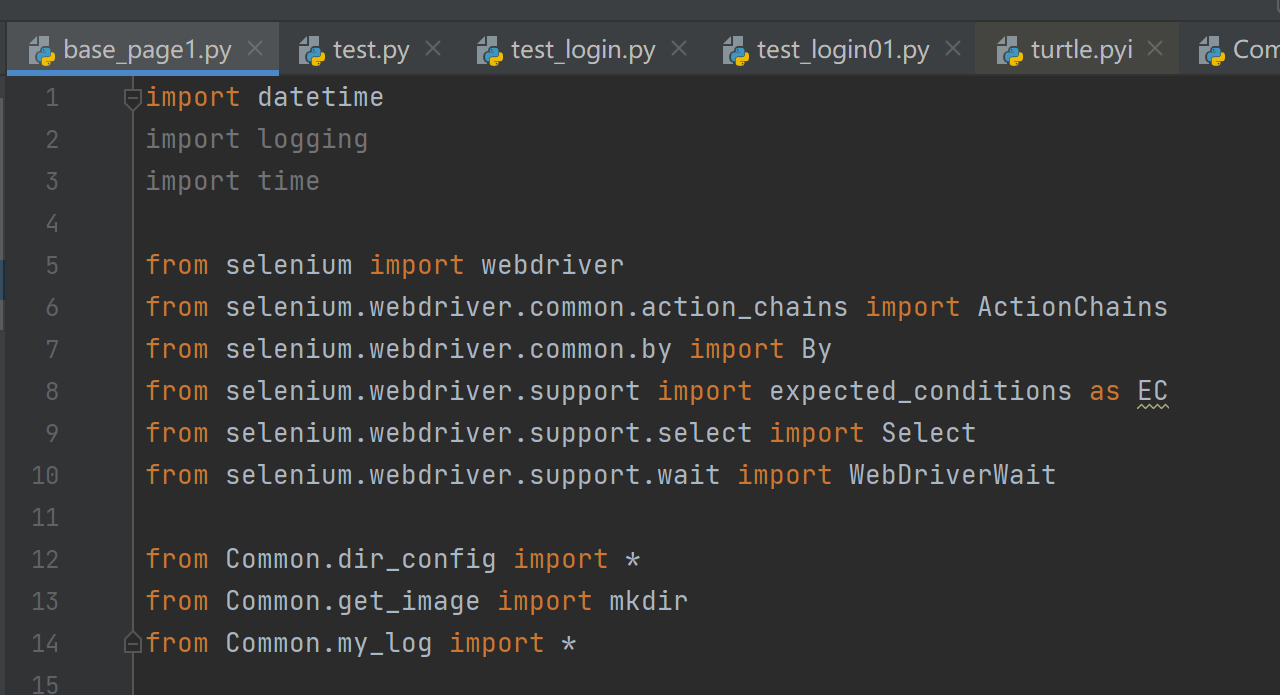Close the base_page1.py editor tab
The height and width of the screenshot is (695, 1280).
pyautogui.click(x=255, y=48)
